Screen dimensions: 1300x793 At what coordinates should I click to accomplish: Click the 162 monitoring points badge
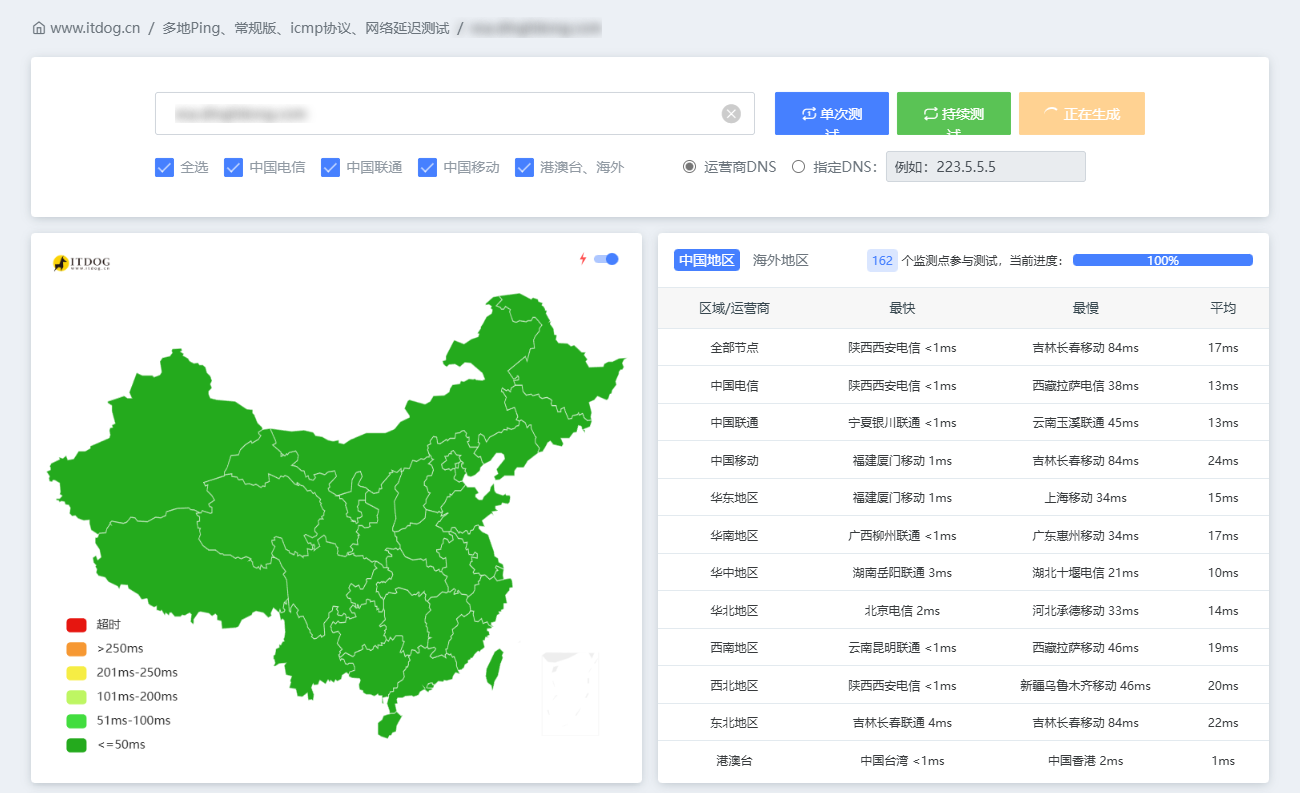pos(881,260)
